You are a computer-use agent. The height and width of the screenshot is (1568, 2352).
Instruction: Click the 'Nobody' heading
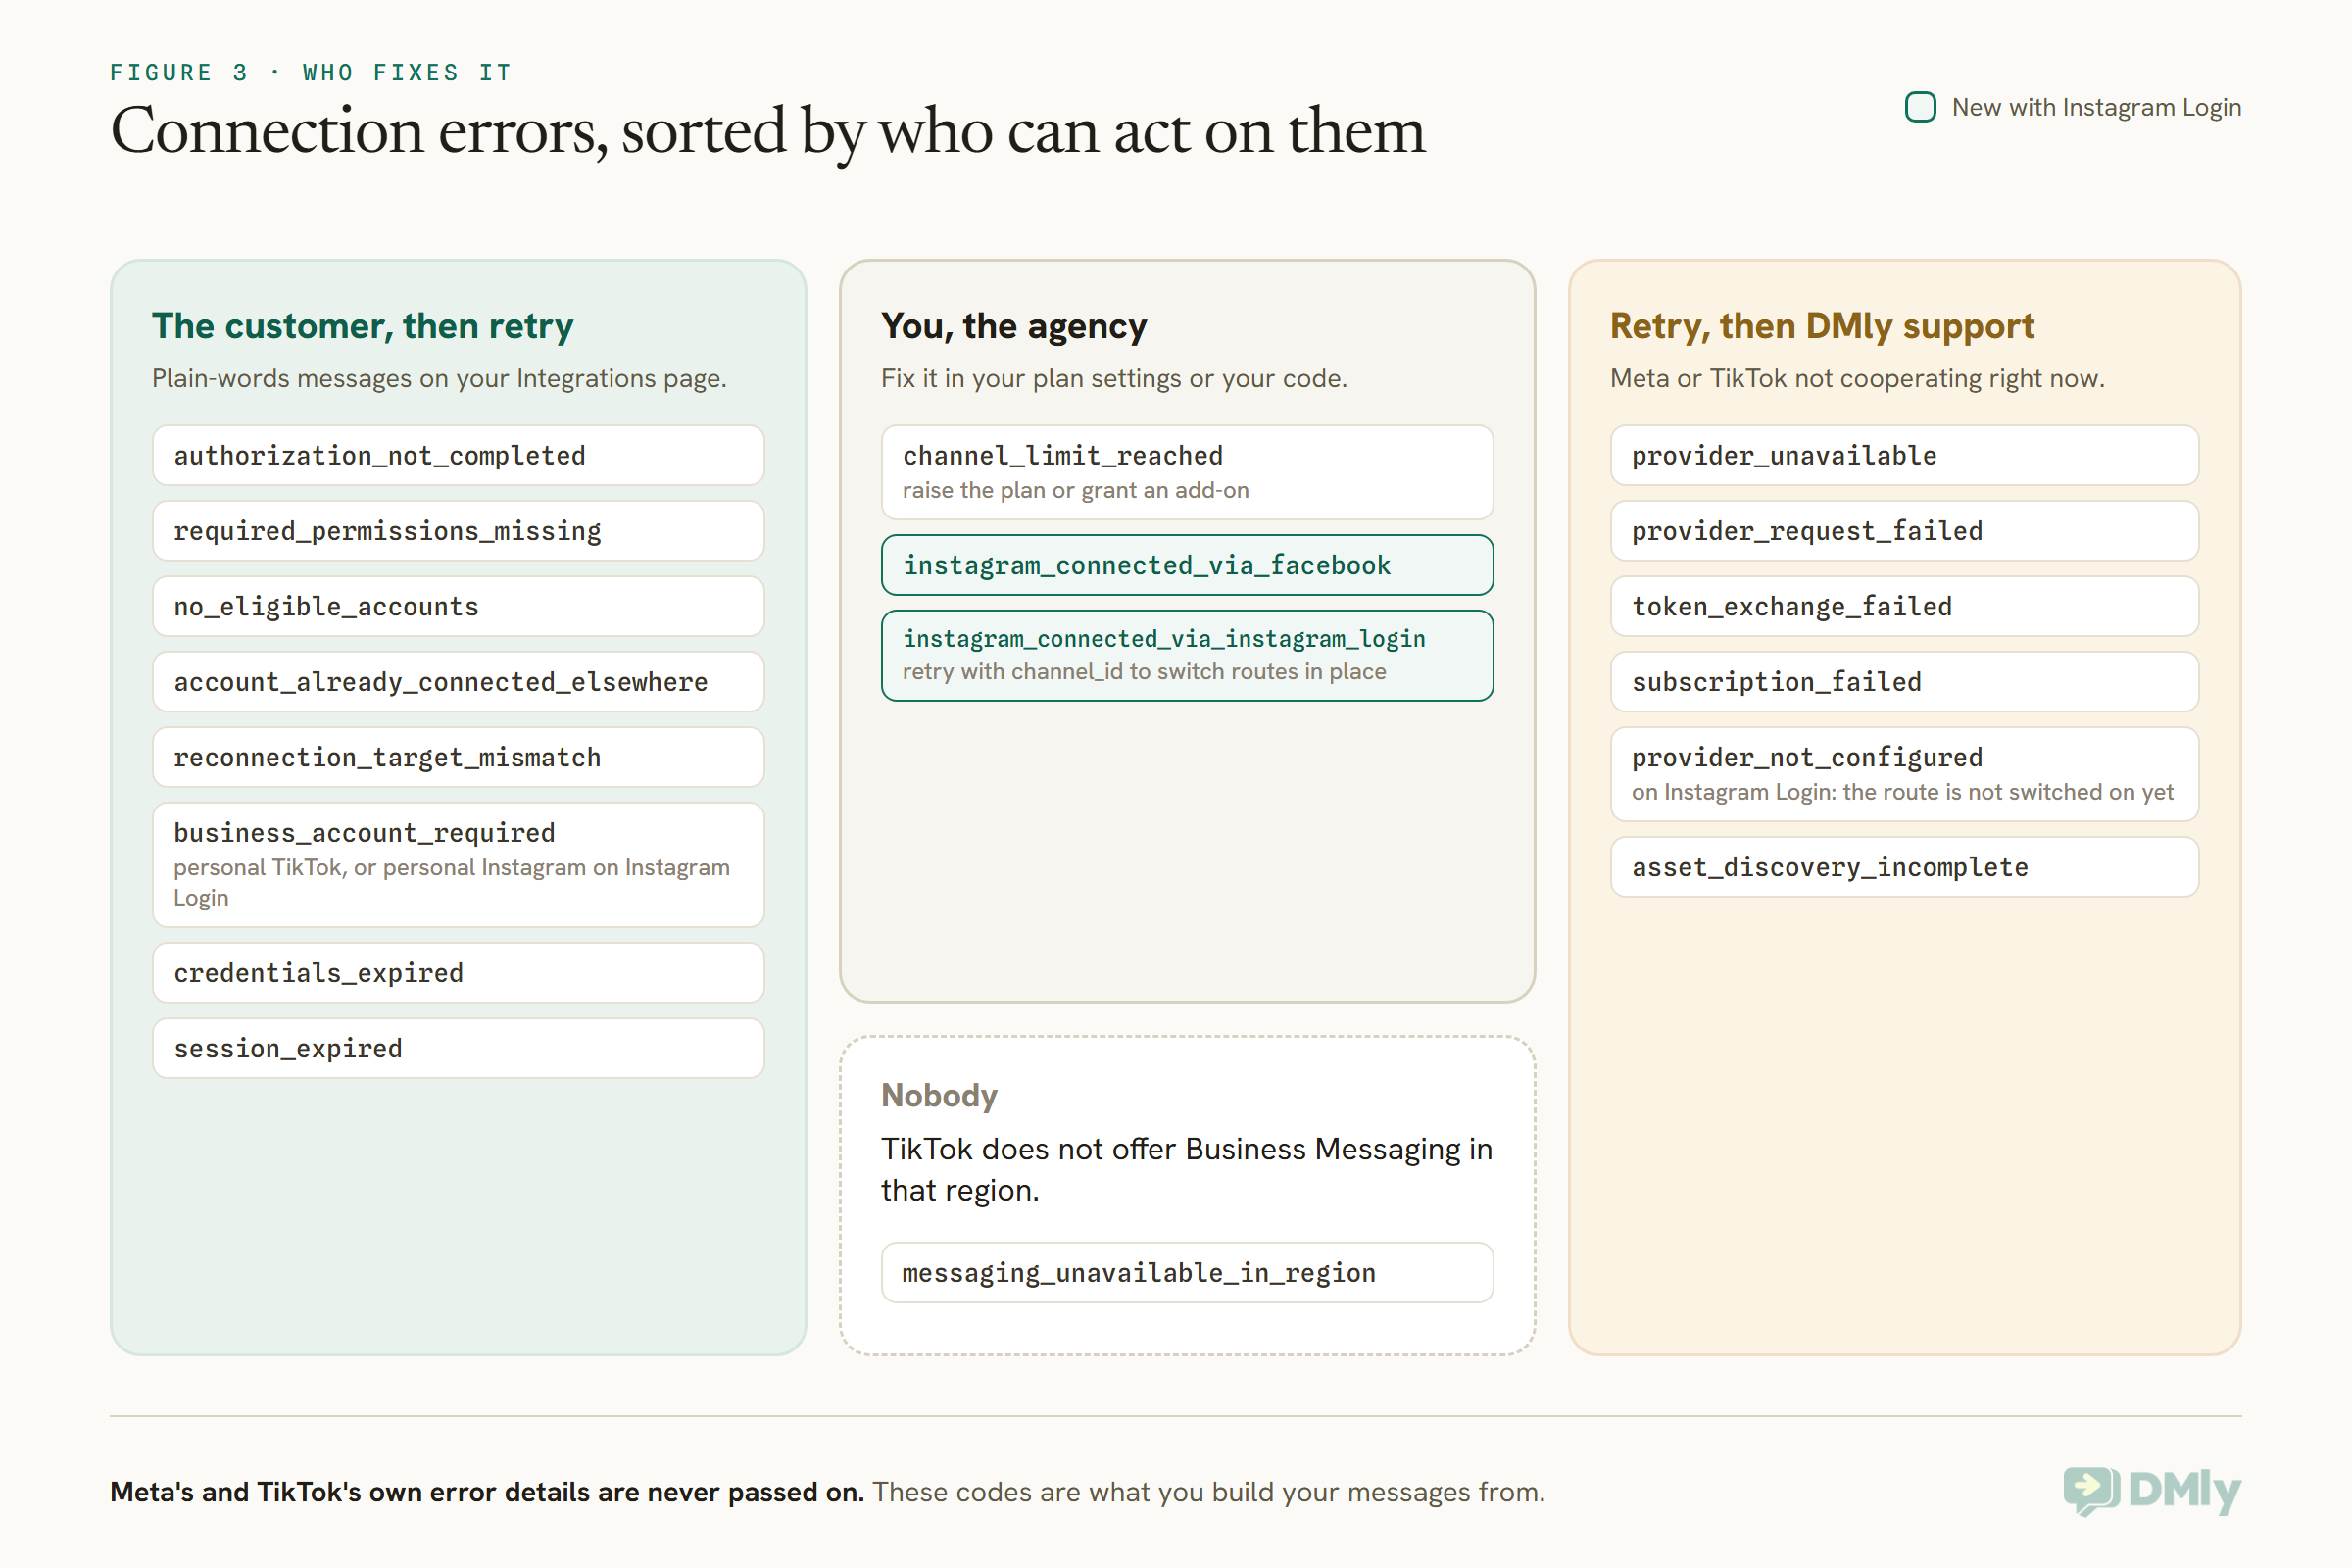pyautogui.click(x=939, y=1096)
